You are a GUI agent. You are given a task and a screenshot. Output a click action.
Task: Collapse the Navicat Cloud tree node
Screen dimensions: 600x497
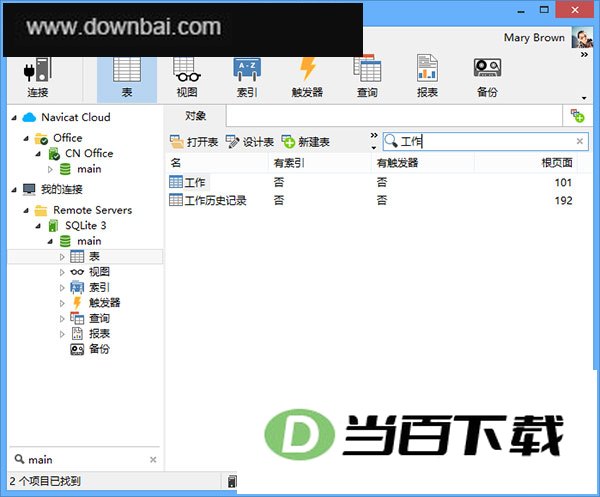pyautogui.click(x=14, y=118)
